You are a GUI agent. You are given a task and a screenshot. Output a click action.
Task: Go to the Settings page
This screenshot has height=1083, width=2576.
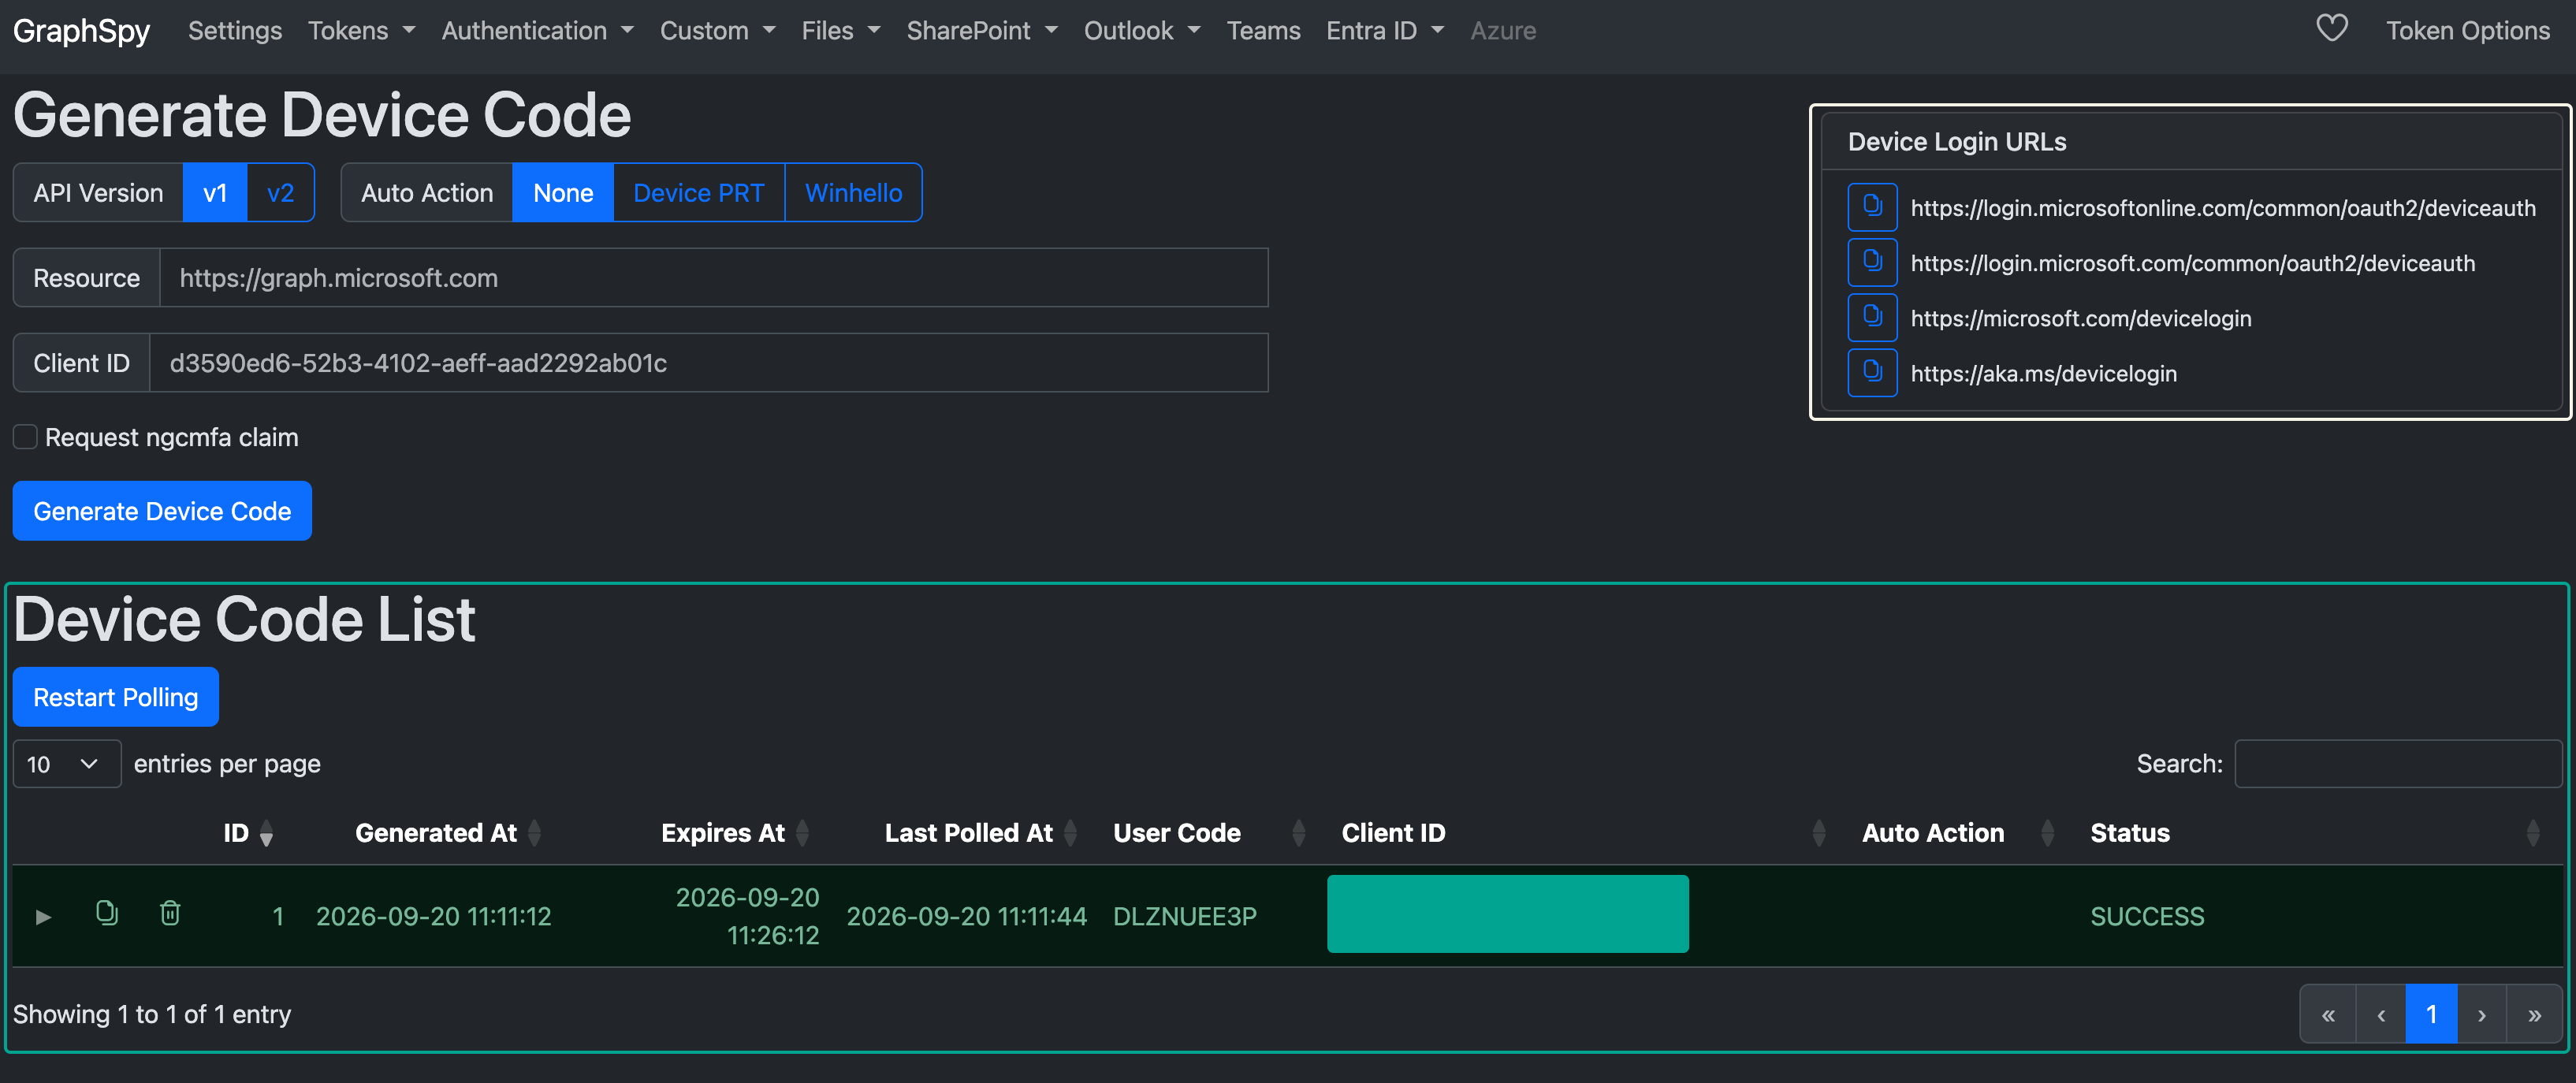tap(235, 31)
